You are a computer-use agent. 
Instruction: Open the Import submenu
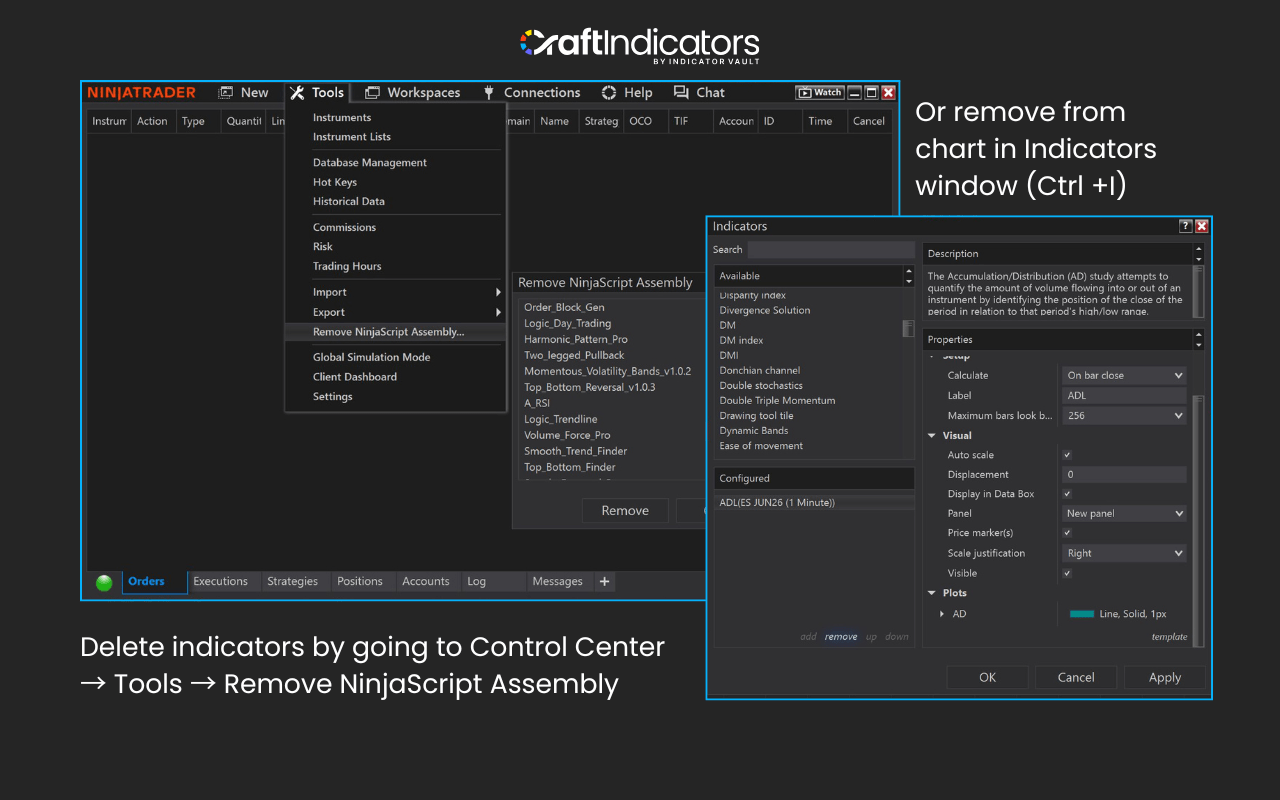tap(394, 292)
